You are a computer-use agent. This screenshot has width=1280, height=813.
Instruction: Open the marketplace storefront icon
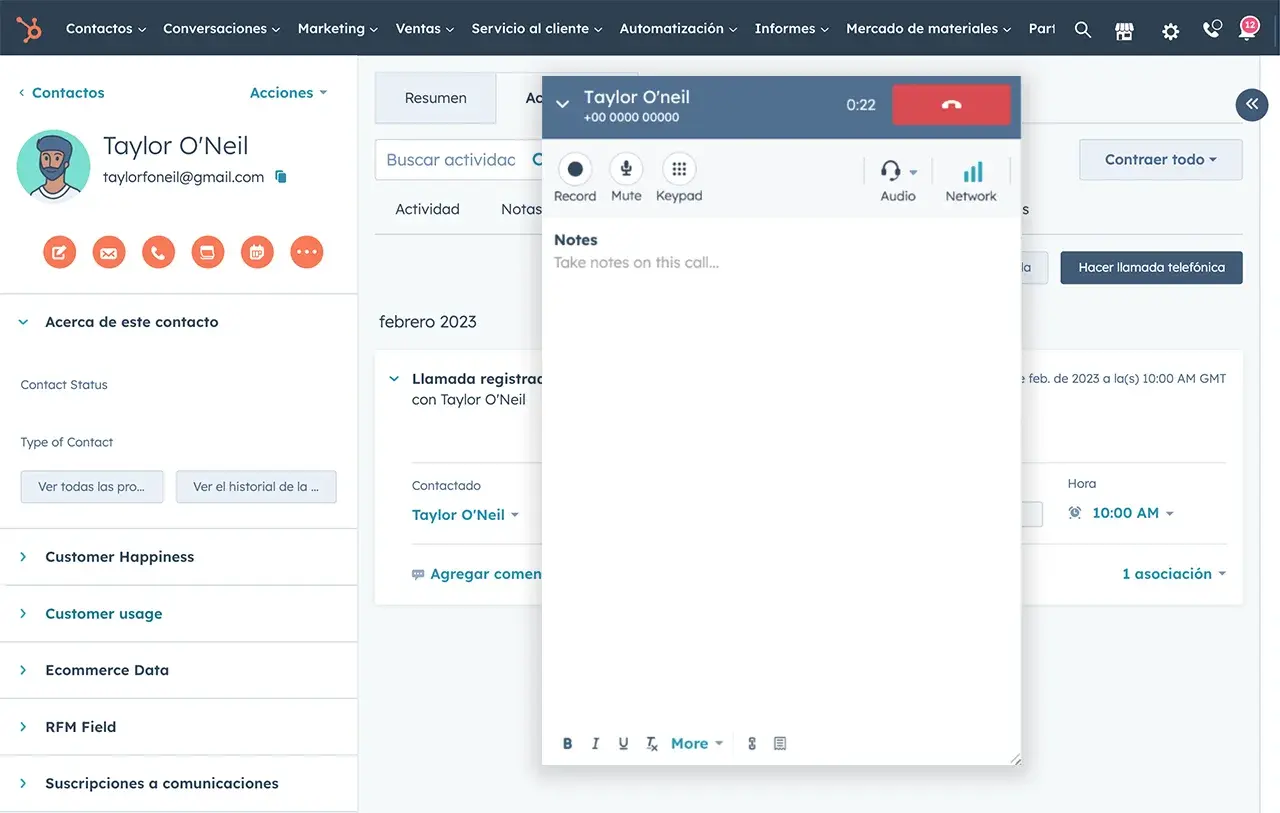(1125, 30)
